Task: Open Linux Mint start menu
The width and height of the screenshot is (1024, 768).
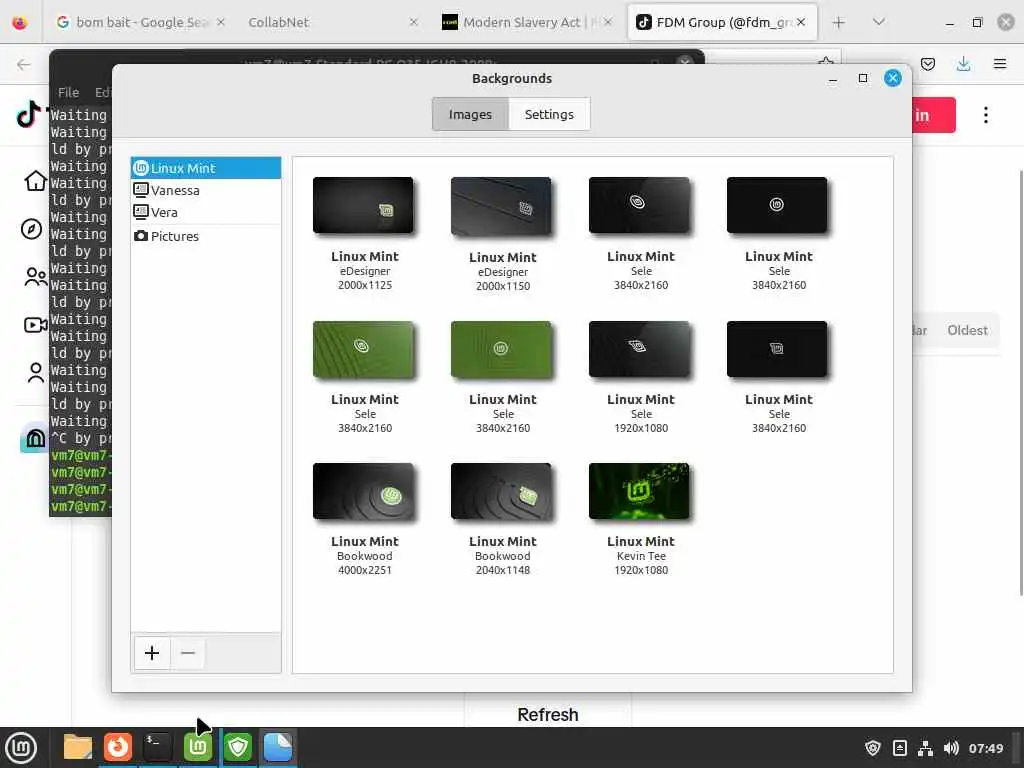Action: [x=21, y=748]
